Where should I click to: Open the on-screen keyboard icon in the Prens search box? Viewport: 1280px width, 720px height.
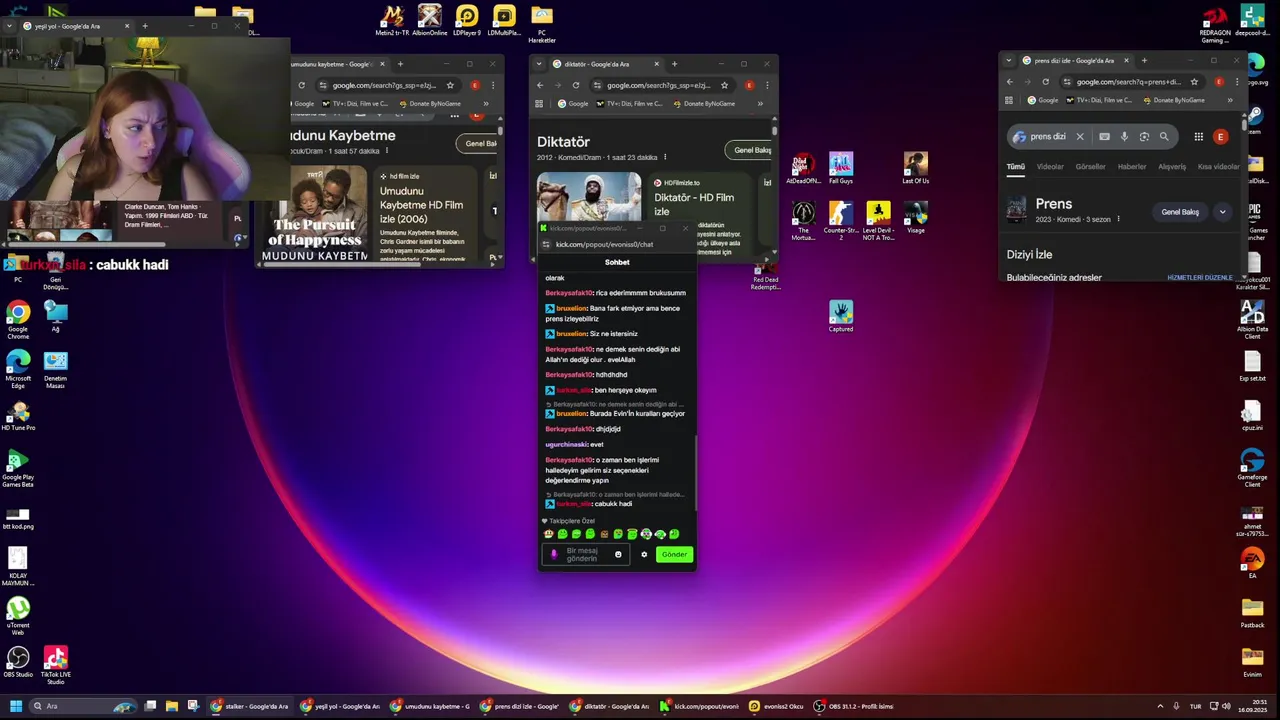(x=1104, y=137)
